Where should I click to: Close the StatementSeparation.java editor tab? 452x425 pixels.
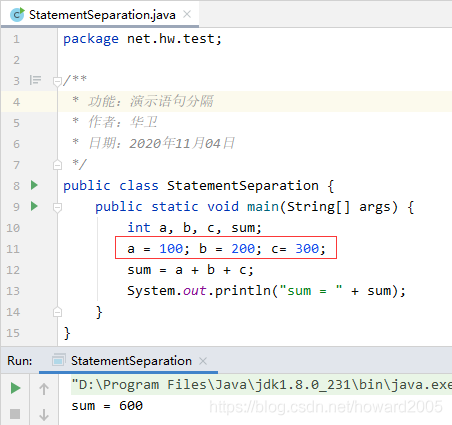(x=187, y=14)
